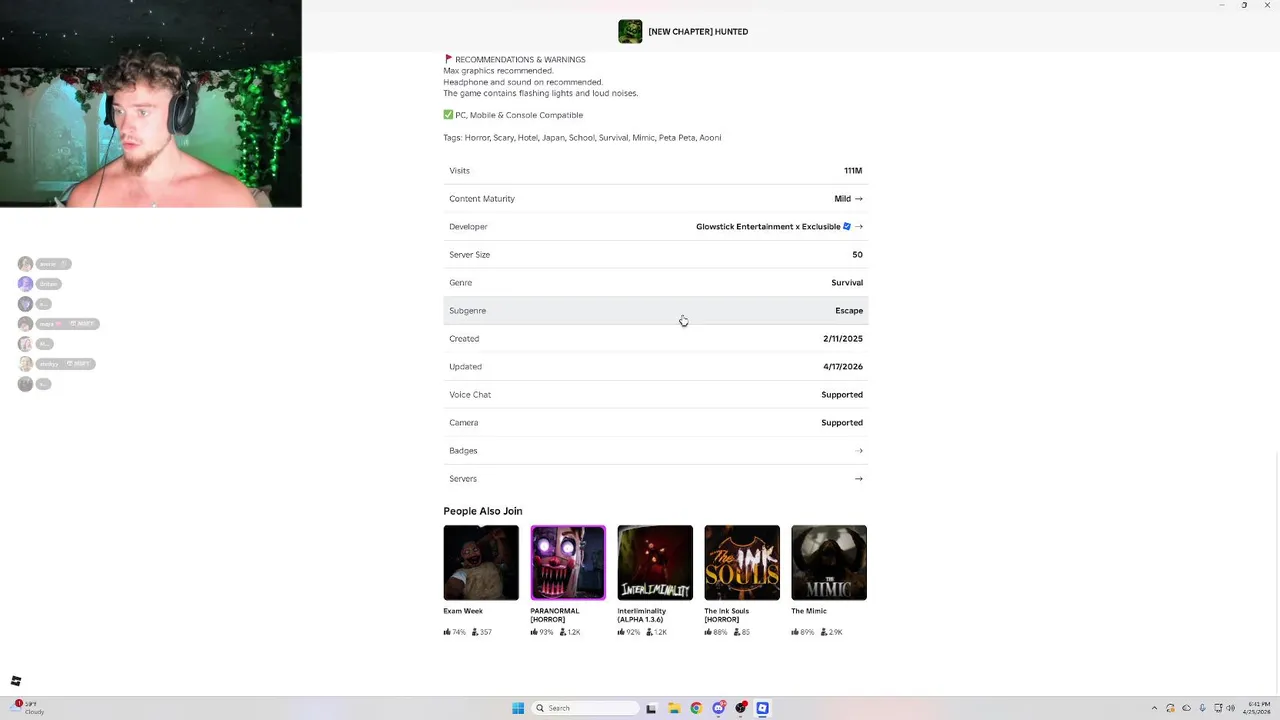1280x720 pixels.
Task: Open Discord from the taskbar
Action: coord(718,708)
